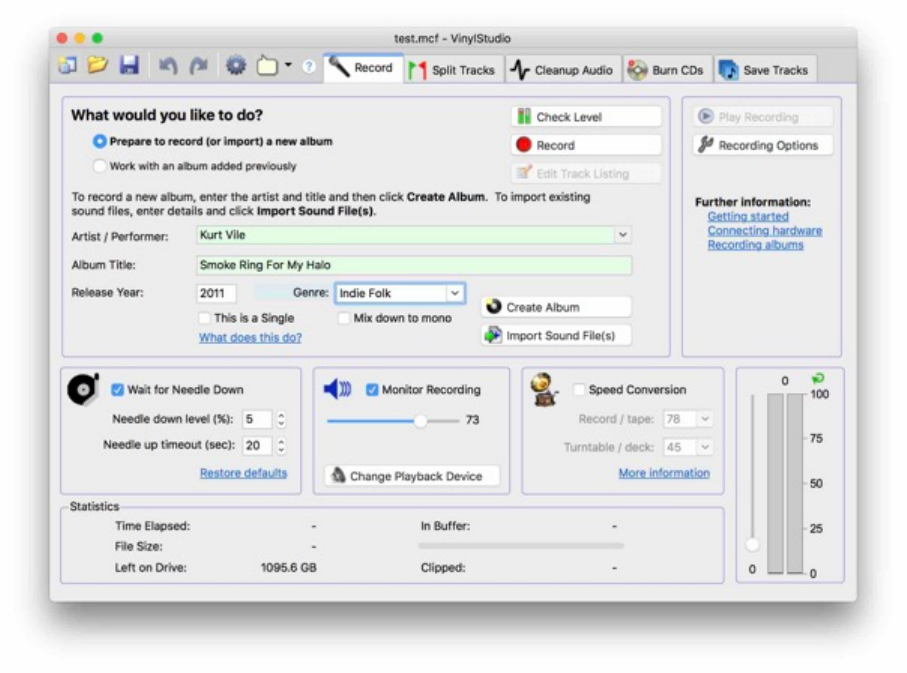This screenshot has width=907, height=673.
Task: Click the vertical recording level slider knob
Action: [x=752, y=545]
